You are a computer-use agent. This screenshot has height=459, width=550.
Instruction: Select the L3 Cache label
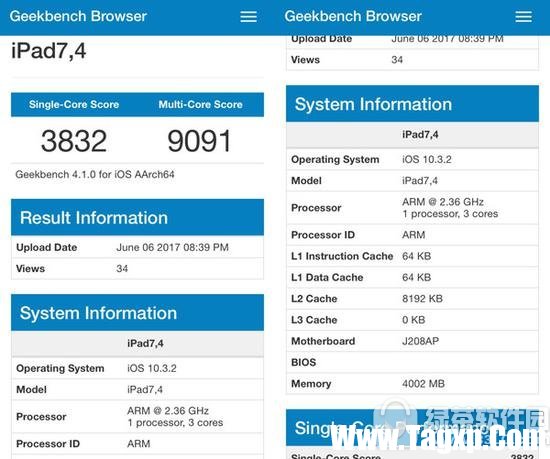coord(314,320)
